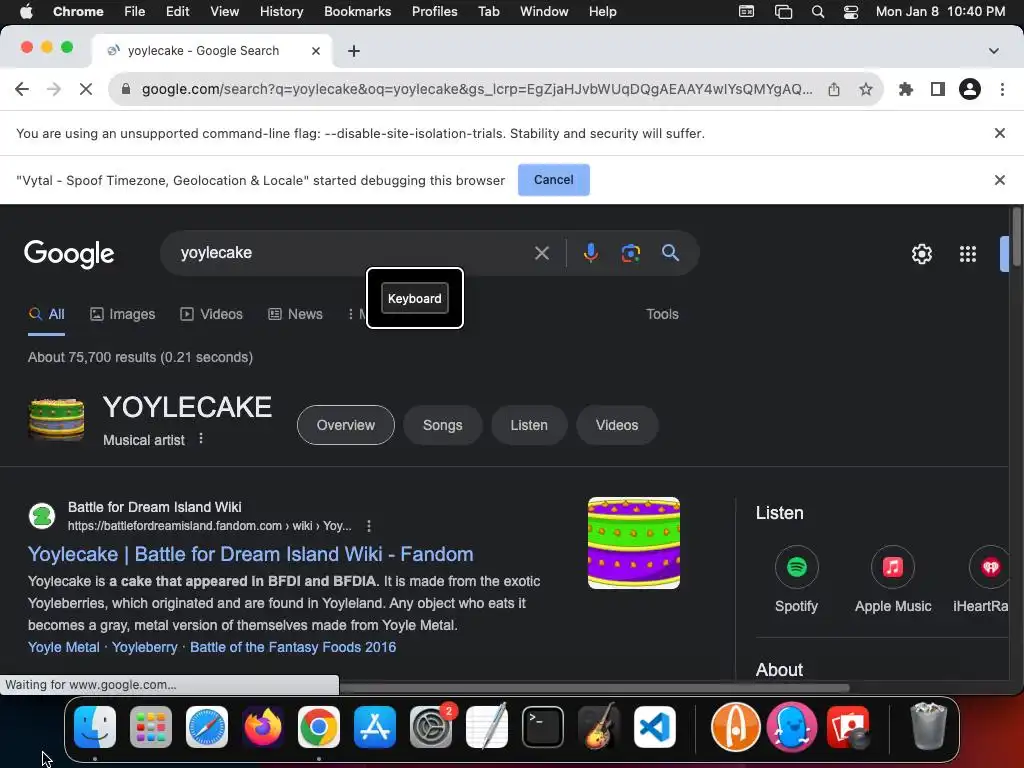Open the History menu
This screenshot has height=768, width=1024.
pyautogui.click(x=281, y=12)
